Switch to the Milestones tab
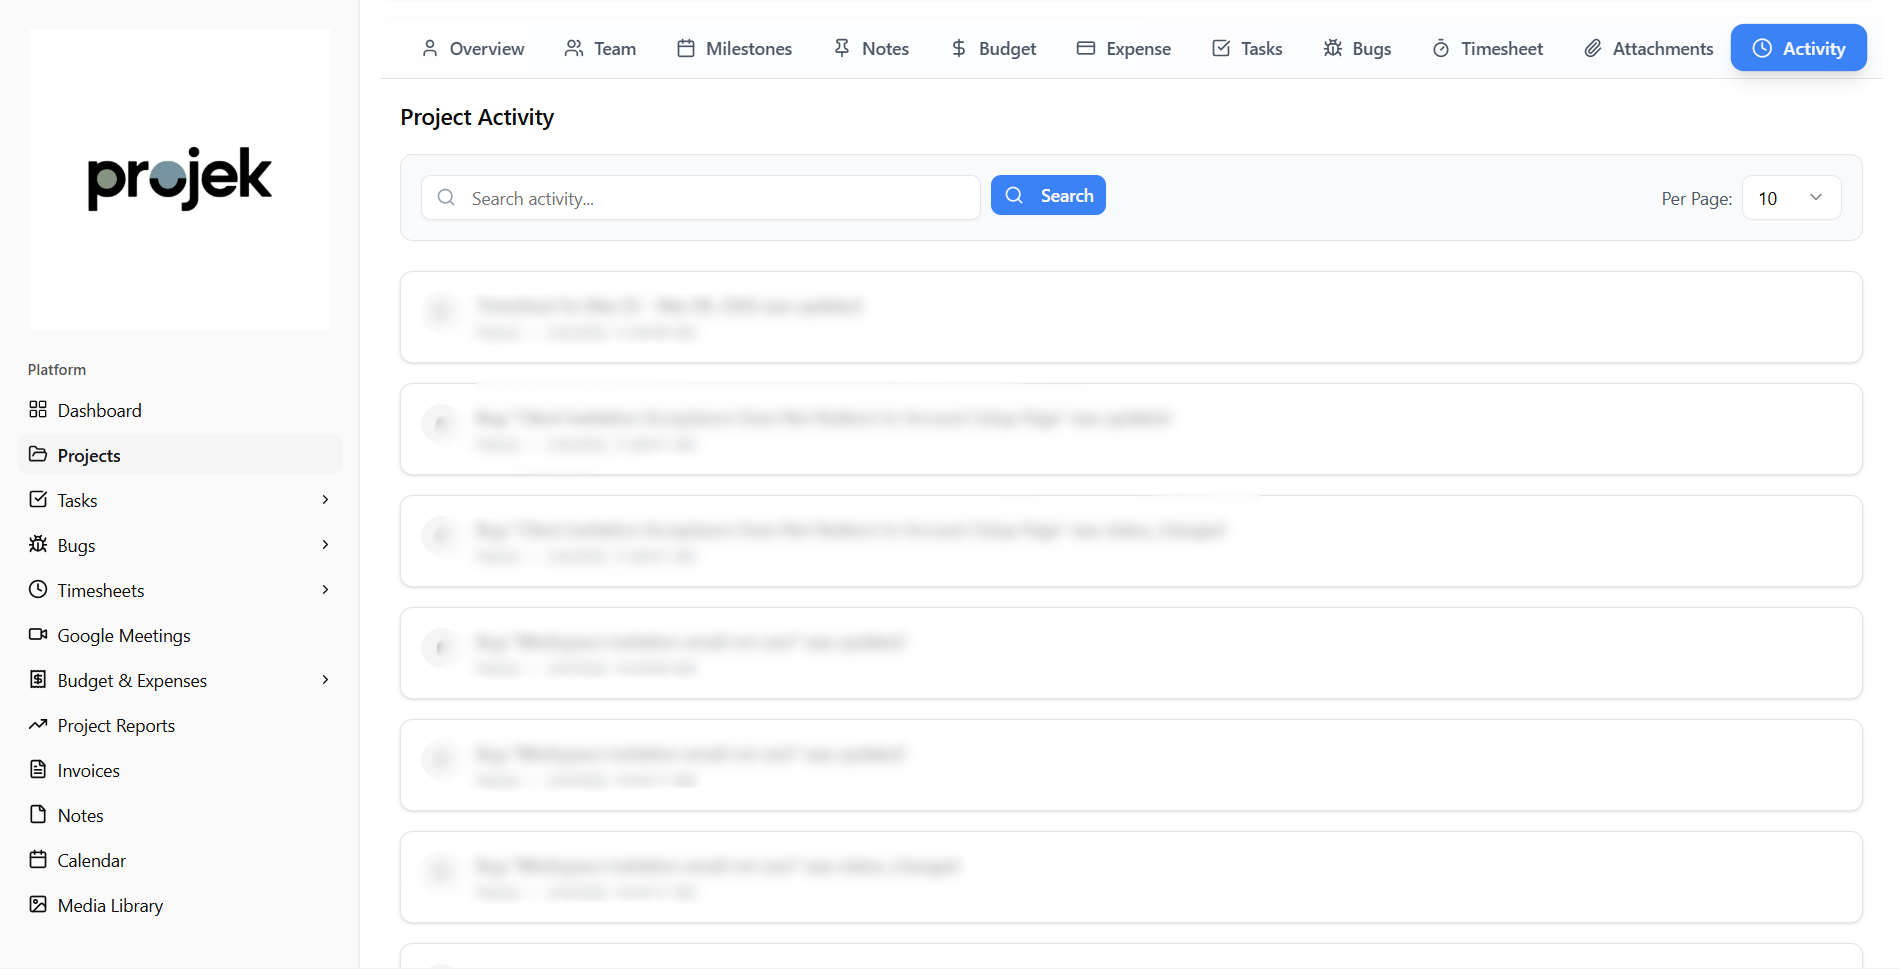This screenshot has height=969, width=1899. [x=735, y=48]
